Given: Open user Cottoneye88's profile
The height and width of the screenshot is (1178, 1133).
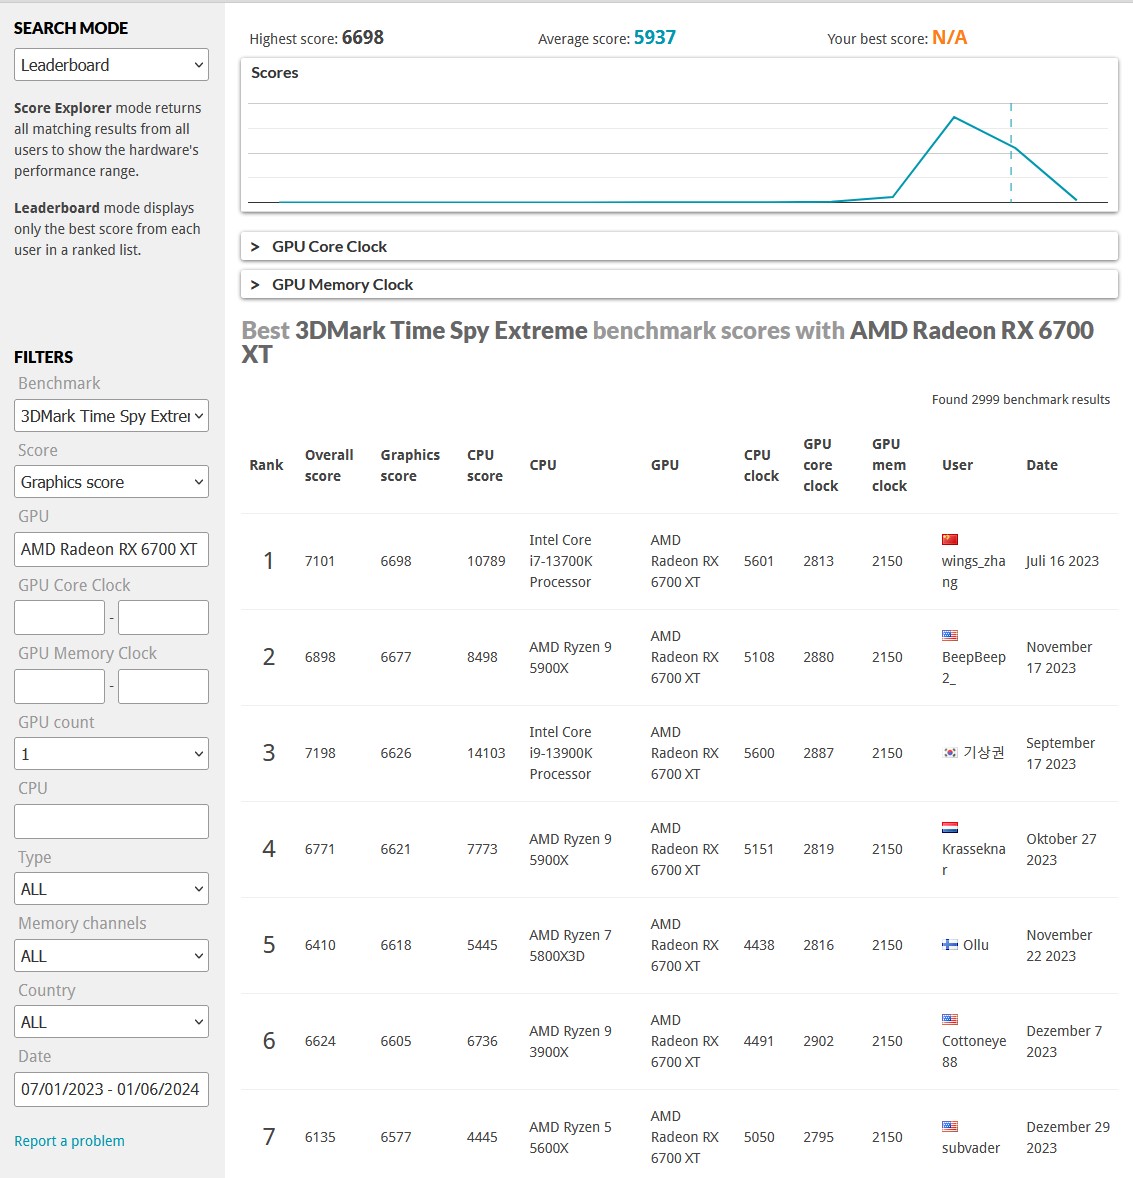Looking at the screenshot, I should [974, 1051].
